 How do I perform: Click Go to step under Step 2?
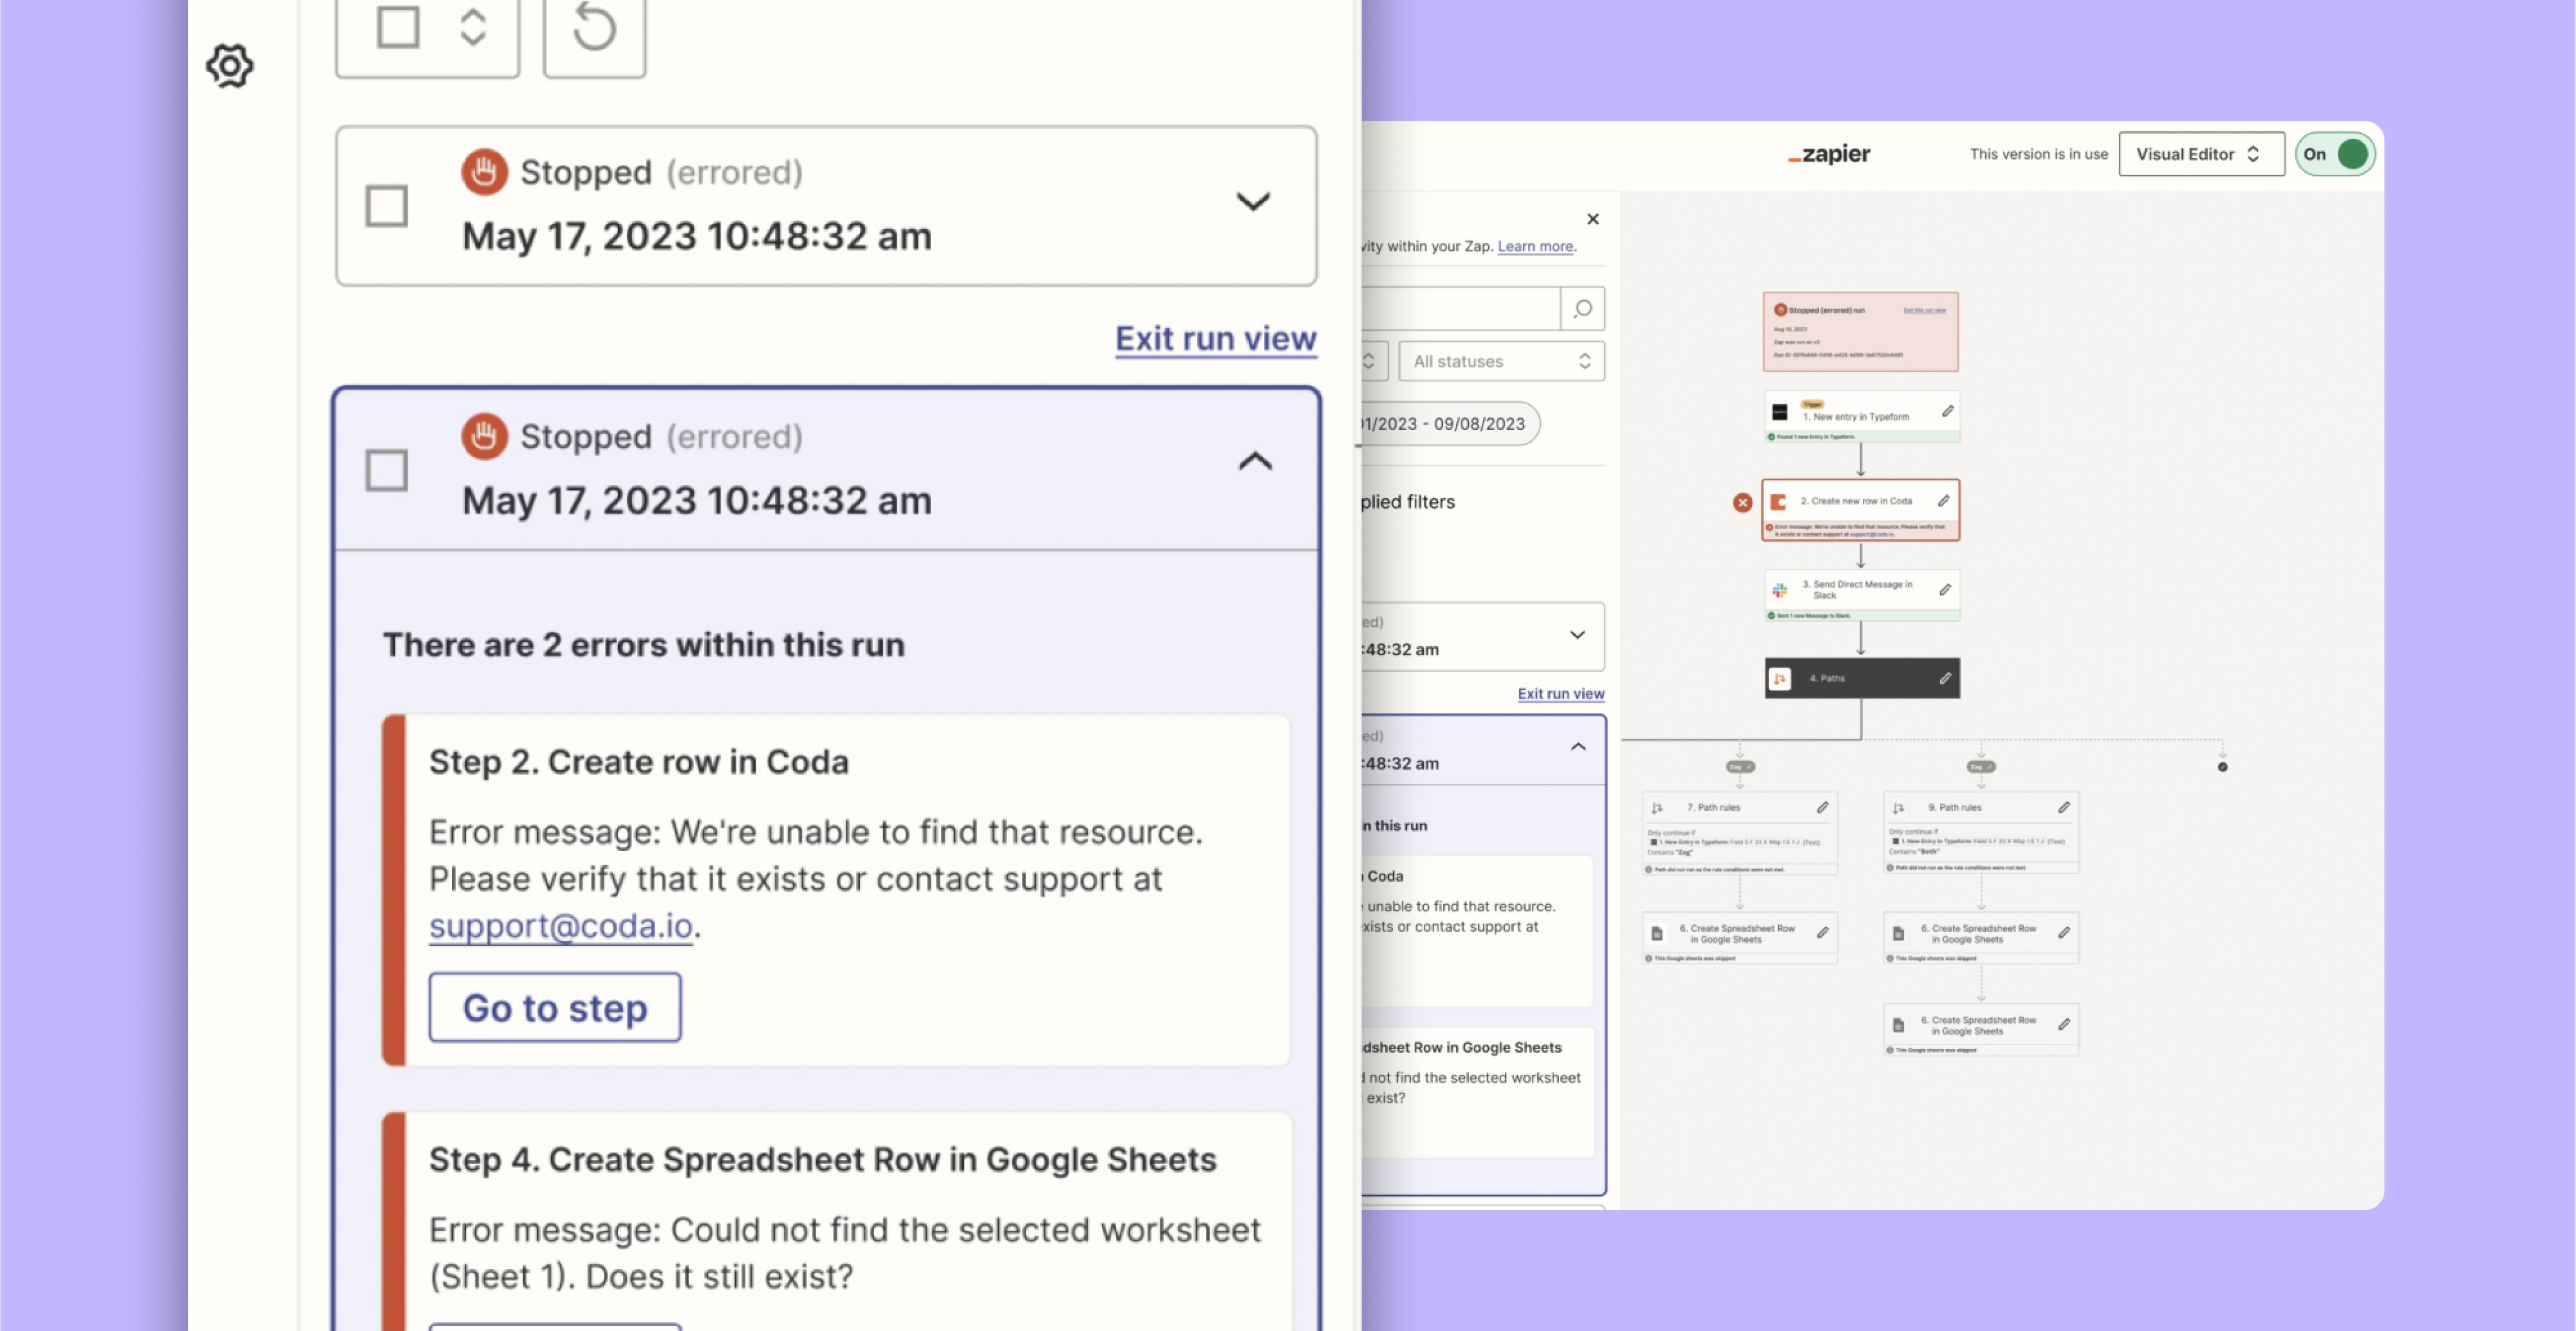point(555,1008)
